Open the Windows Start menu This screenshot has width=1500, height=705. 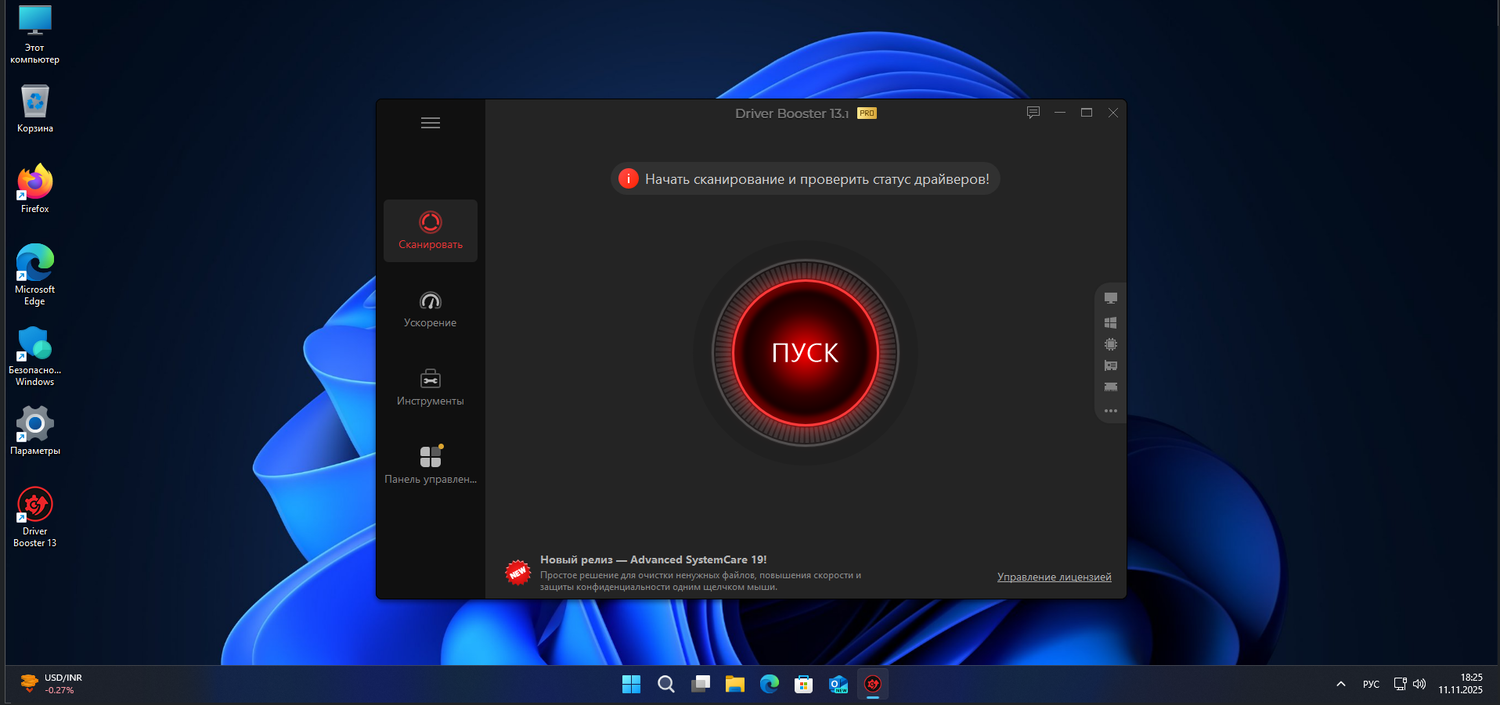coord(631,684)
